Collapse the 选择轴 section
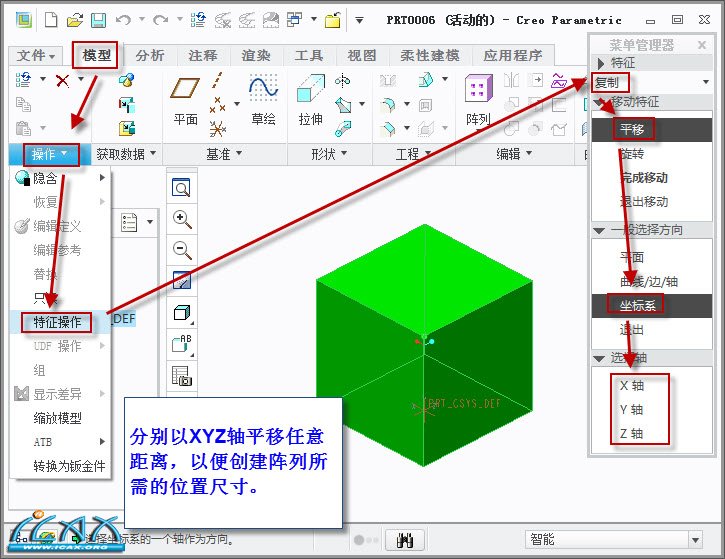725x559 pixels. pyautogui.click(x=599, y=358)
